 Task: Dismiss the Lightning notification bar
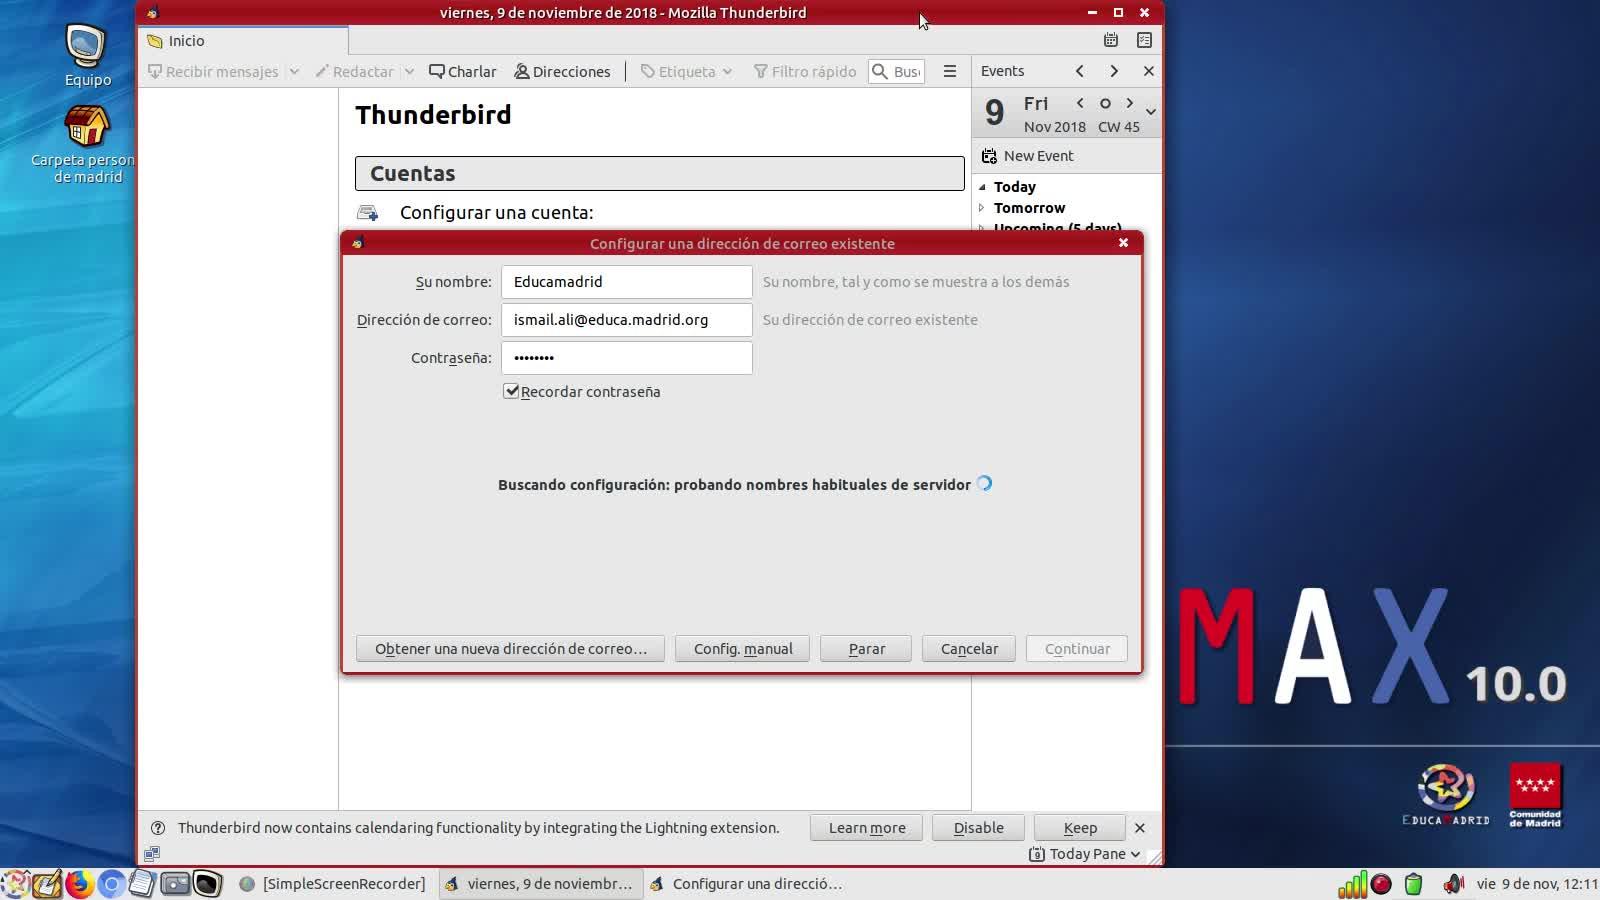[1140, 828]
